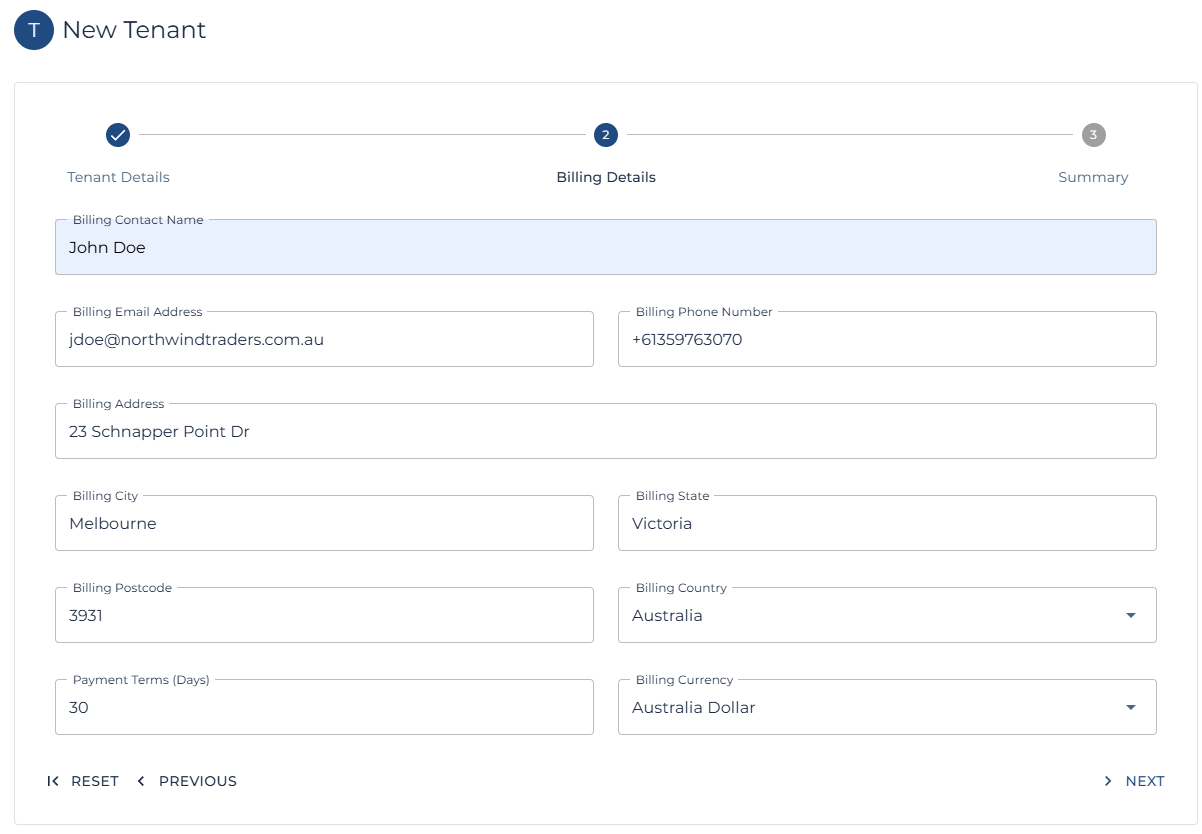Focus the Payment Terms (Days) field
This screenshot has width=1202, height=834.
pyautogui.click(x=324, y=708)
